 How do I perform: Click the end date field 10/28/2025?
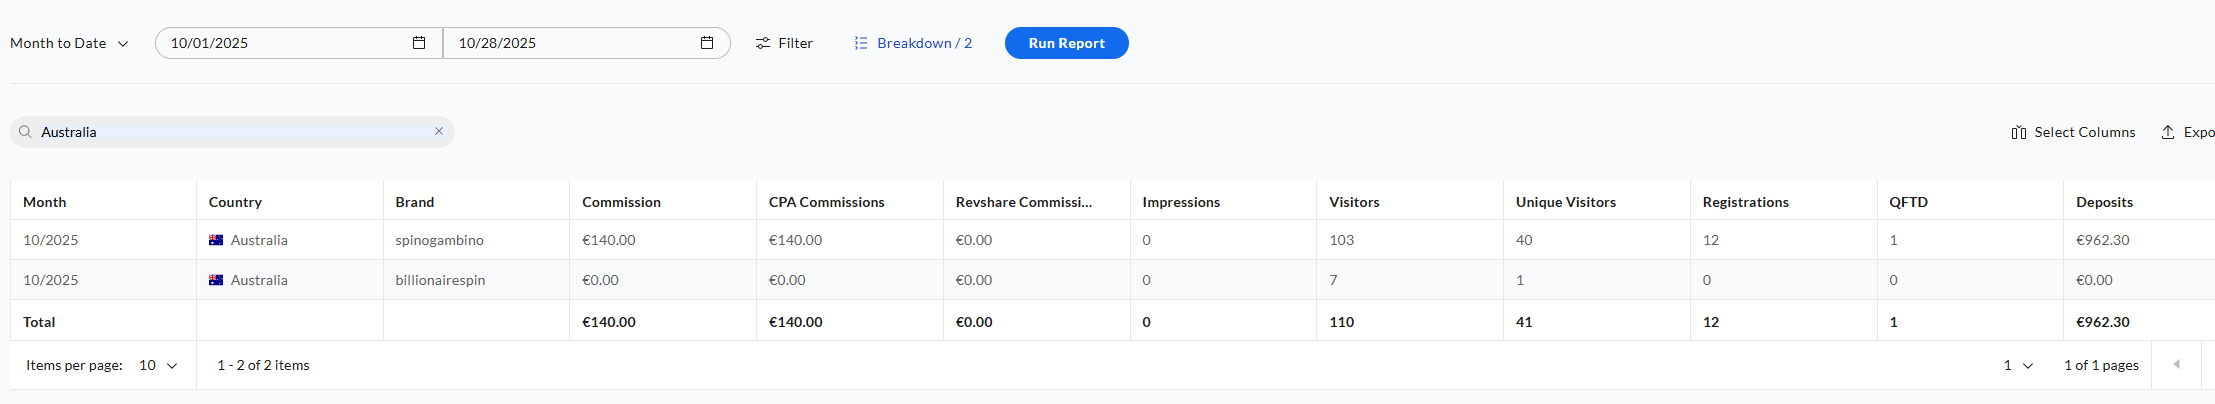(570, 43)
